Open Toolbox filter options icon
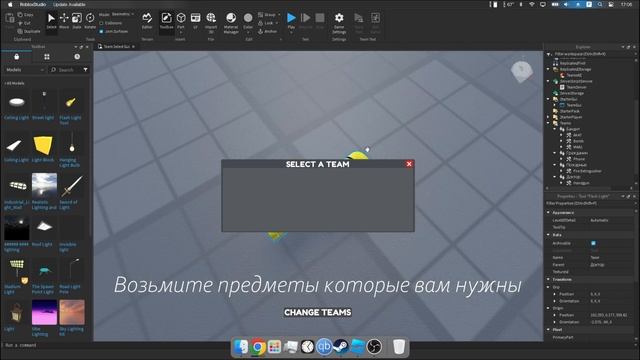Screen dimensions: 640x360 coord(85,70)
